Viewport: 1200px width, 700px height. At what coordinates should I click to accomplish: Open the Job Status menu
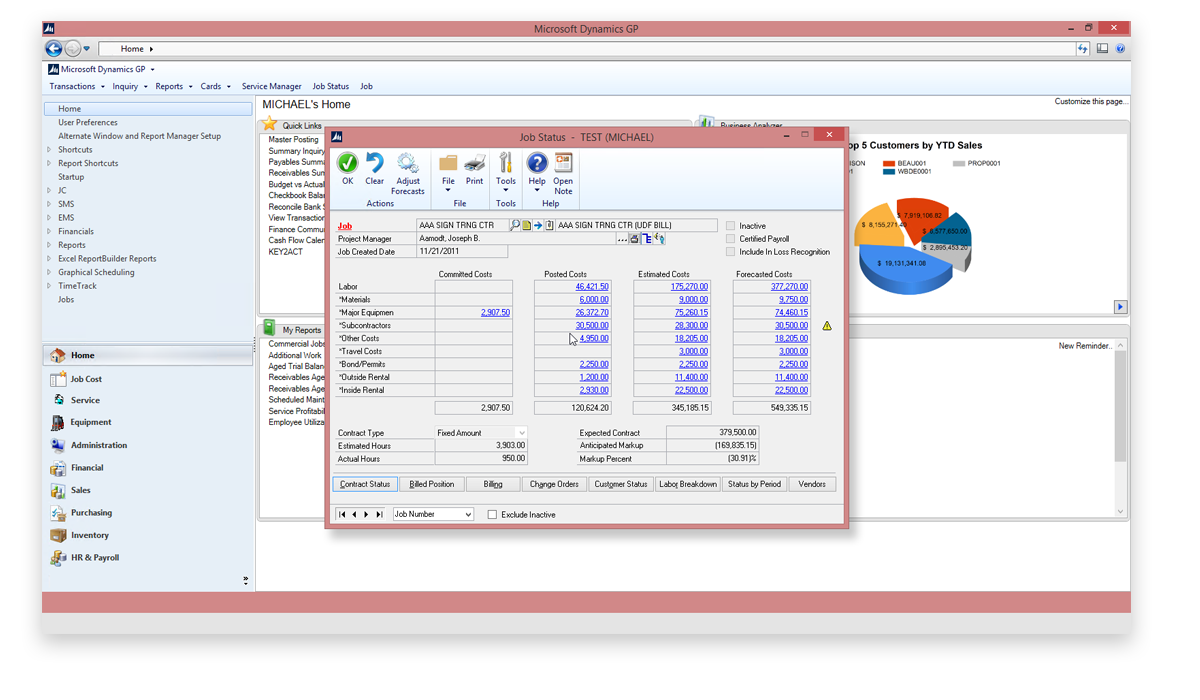(x=331, y=86)
